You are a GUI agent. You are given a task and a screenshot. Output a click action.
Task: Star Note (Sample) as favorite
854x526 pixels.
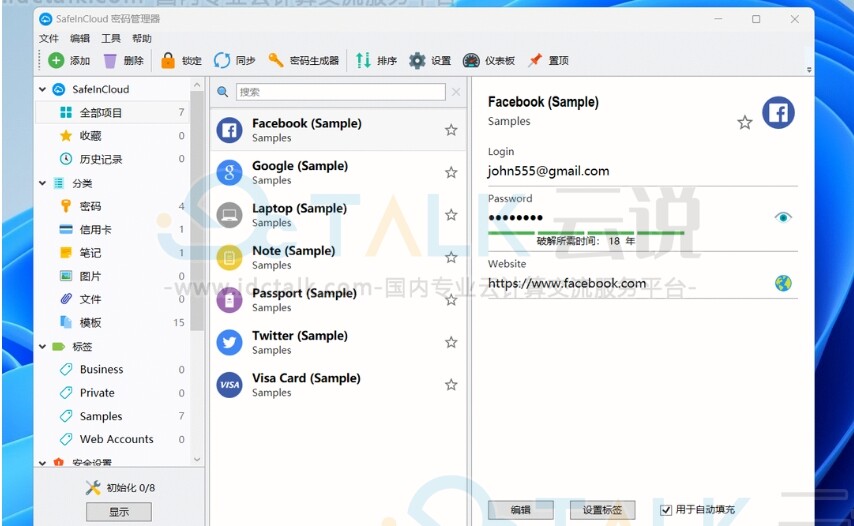(451, 257)
